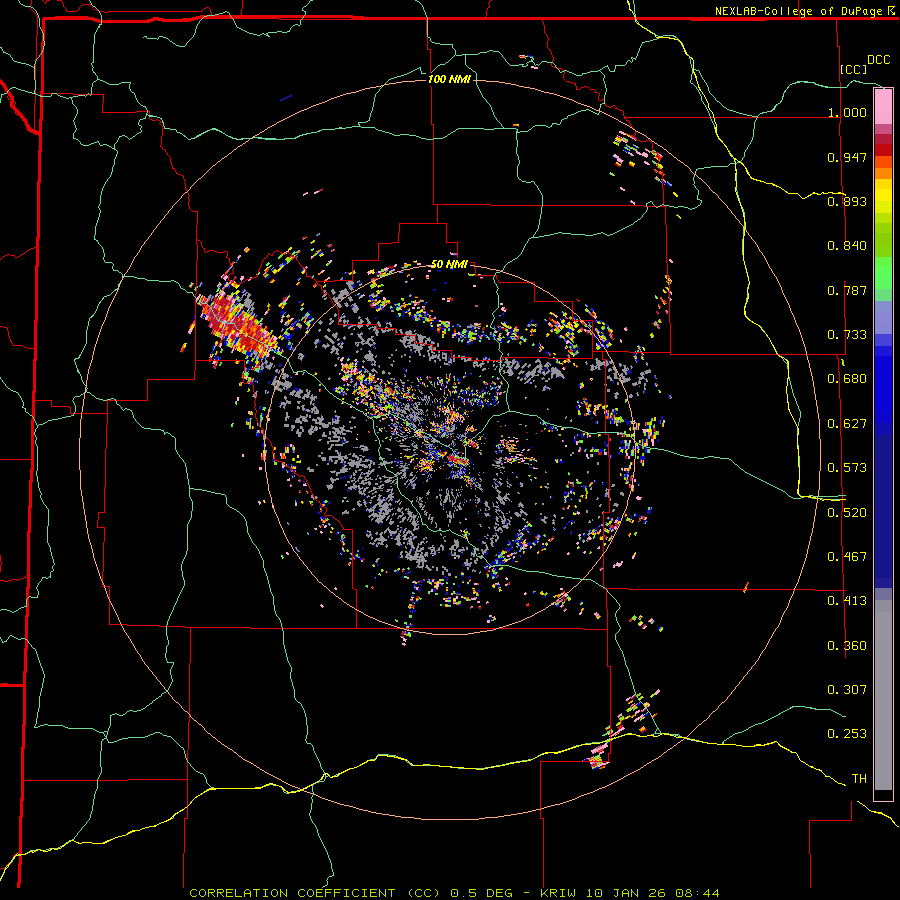Click the 100 NMI range ring label
Screen dimensions: 900x900
point(449,79)
